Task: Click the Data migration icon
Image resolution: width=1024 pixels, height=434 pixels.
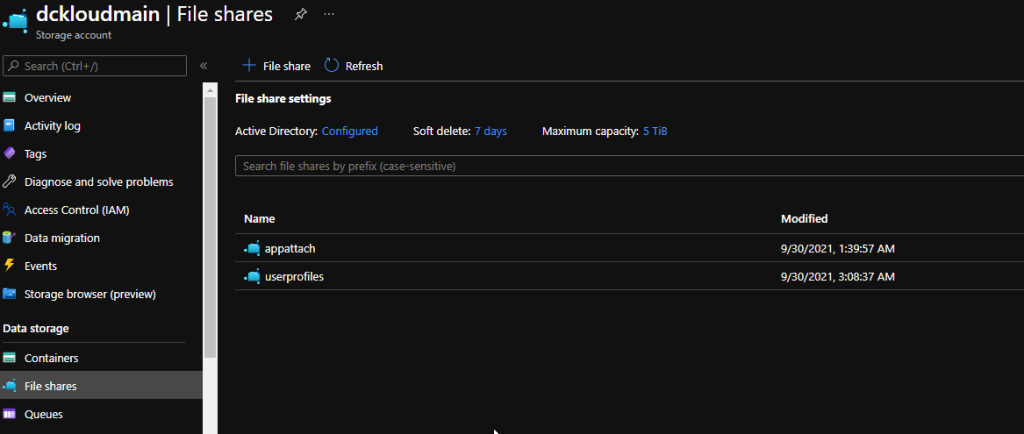Action: point(8,238)
